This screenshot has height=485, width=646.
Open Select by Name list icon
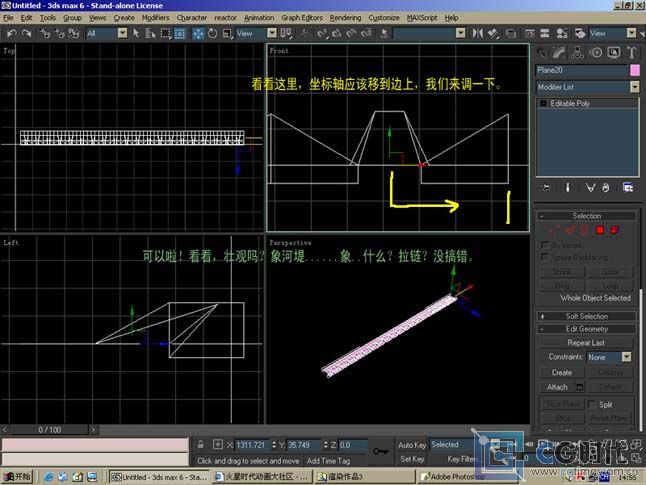pyautogui.click(x=150, y=33)
